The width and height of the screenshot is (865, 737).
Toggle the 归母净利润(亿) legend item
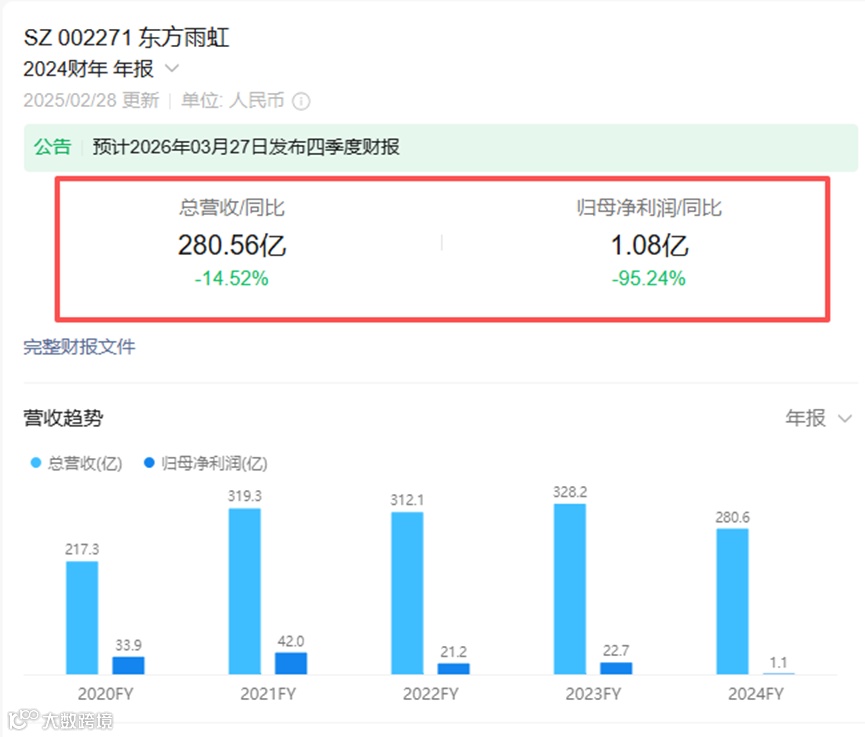click(205, 463)
